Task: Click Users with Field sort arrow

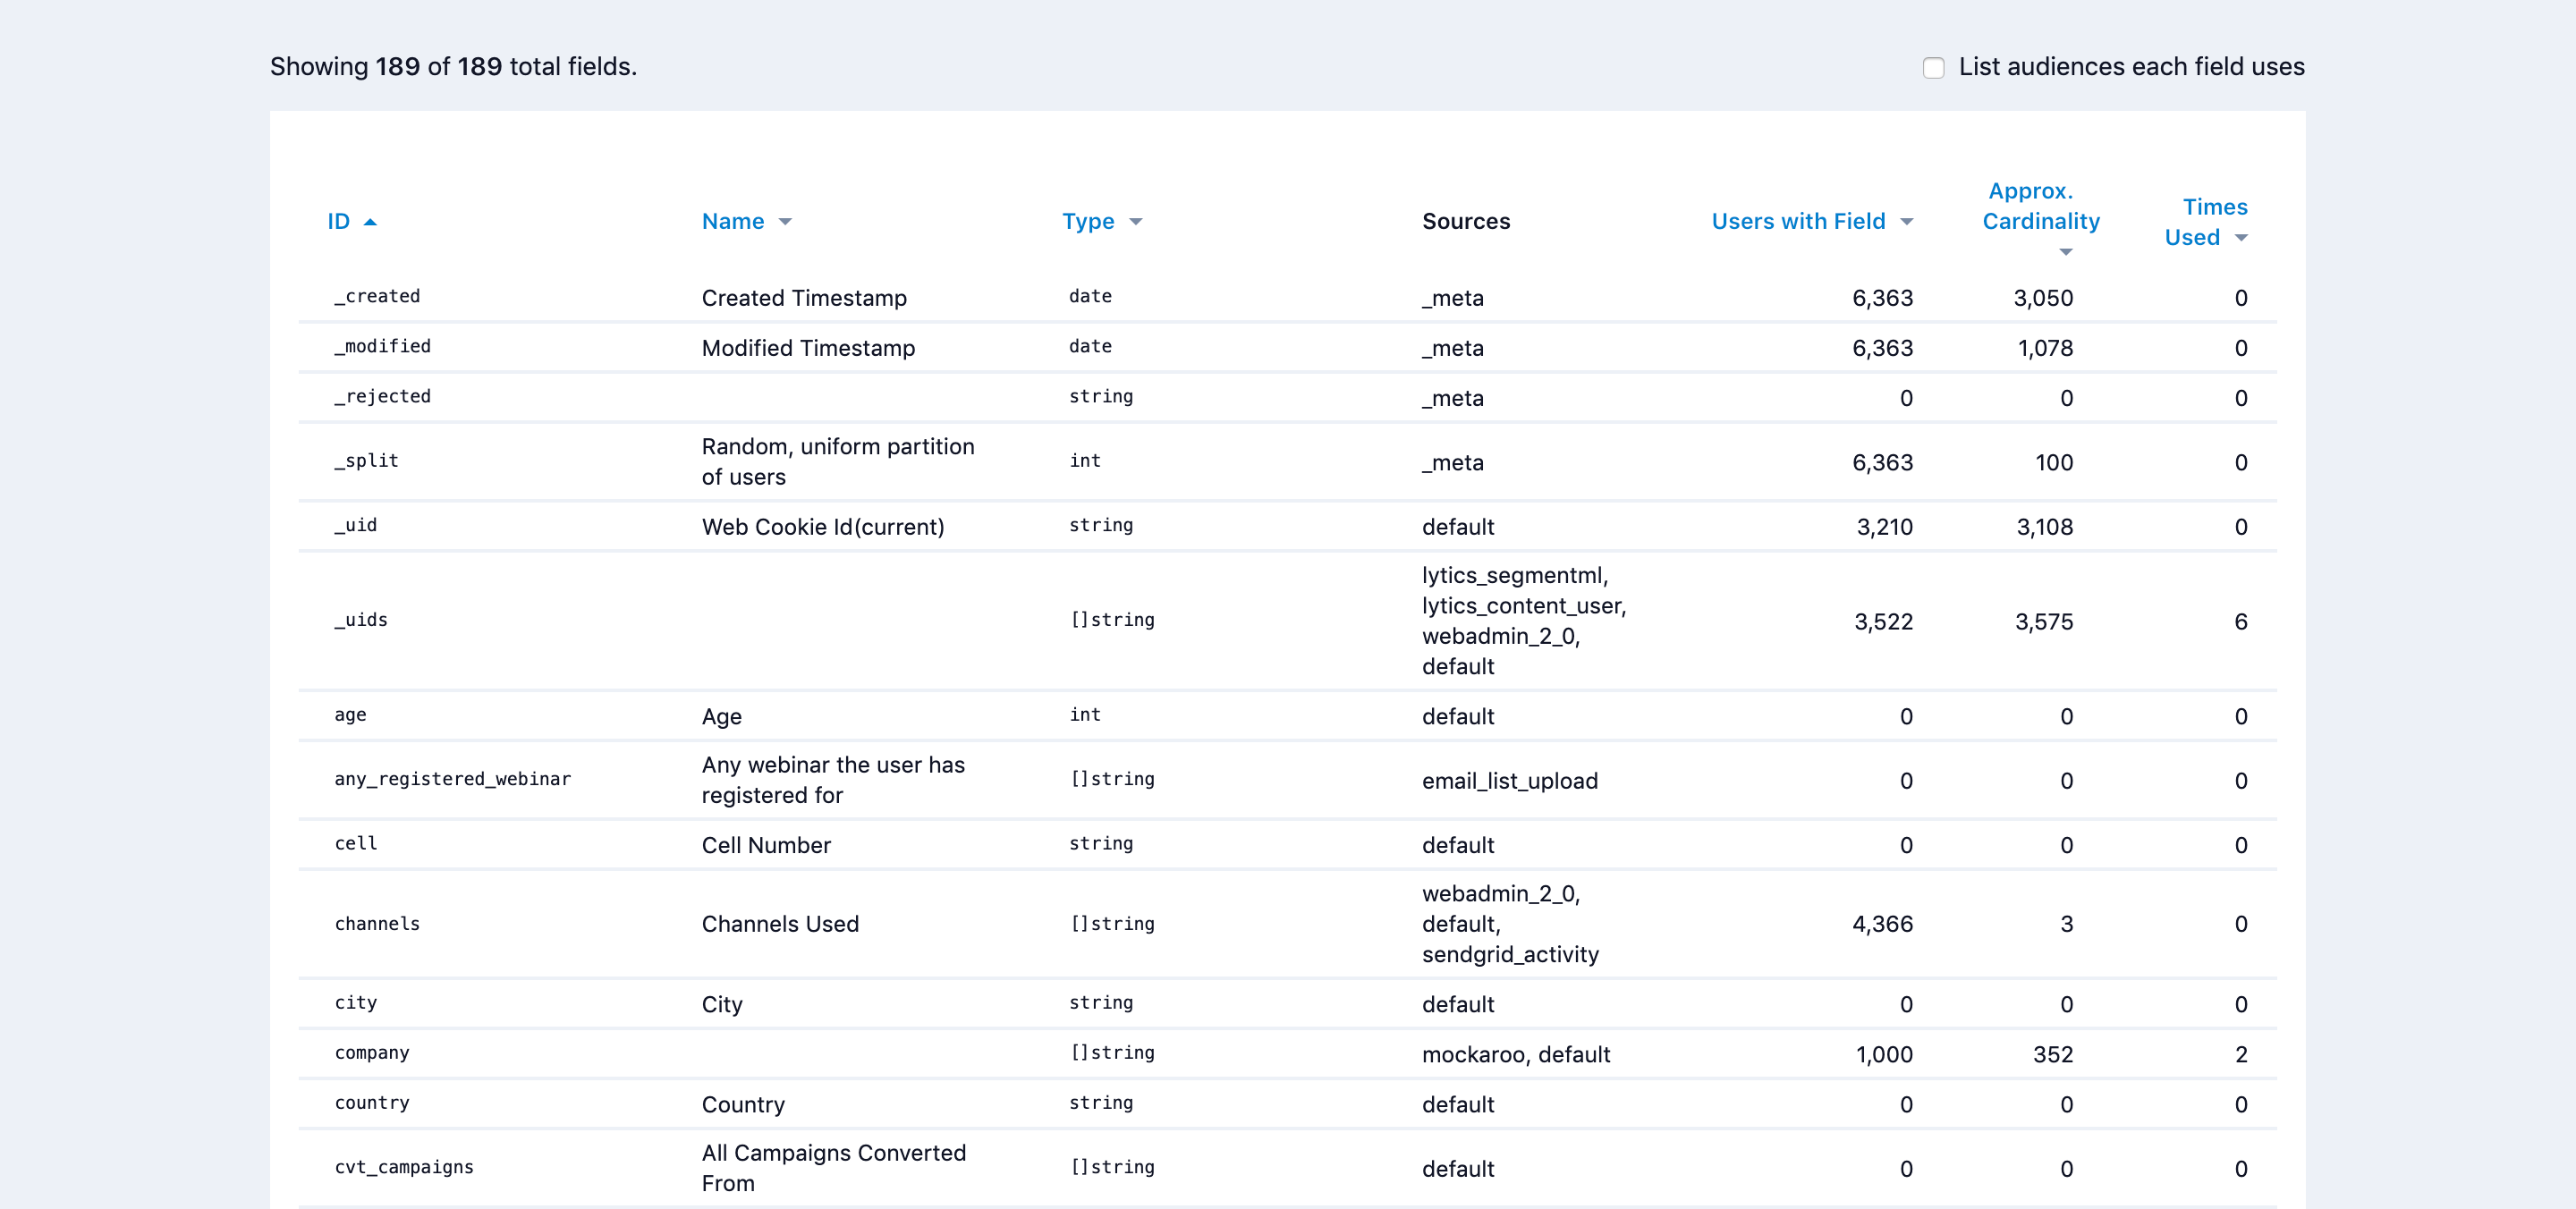Action: [1906, 222]
